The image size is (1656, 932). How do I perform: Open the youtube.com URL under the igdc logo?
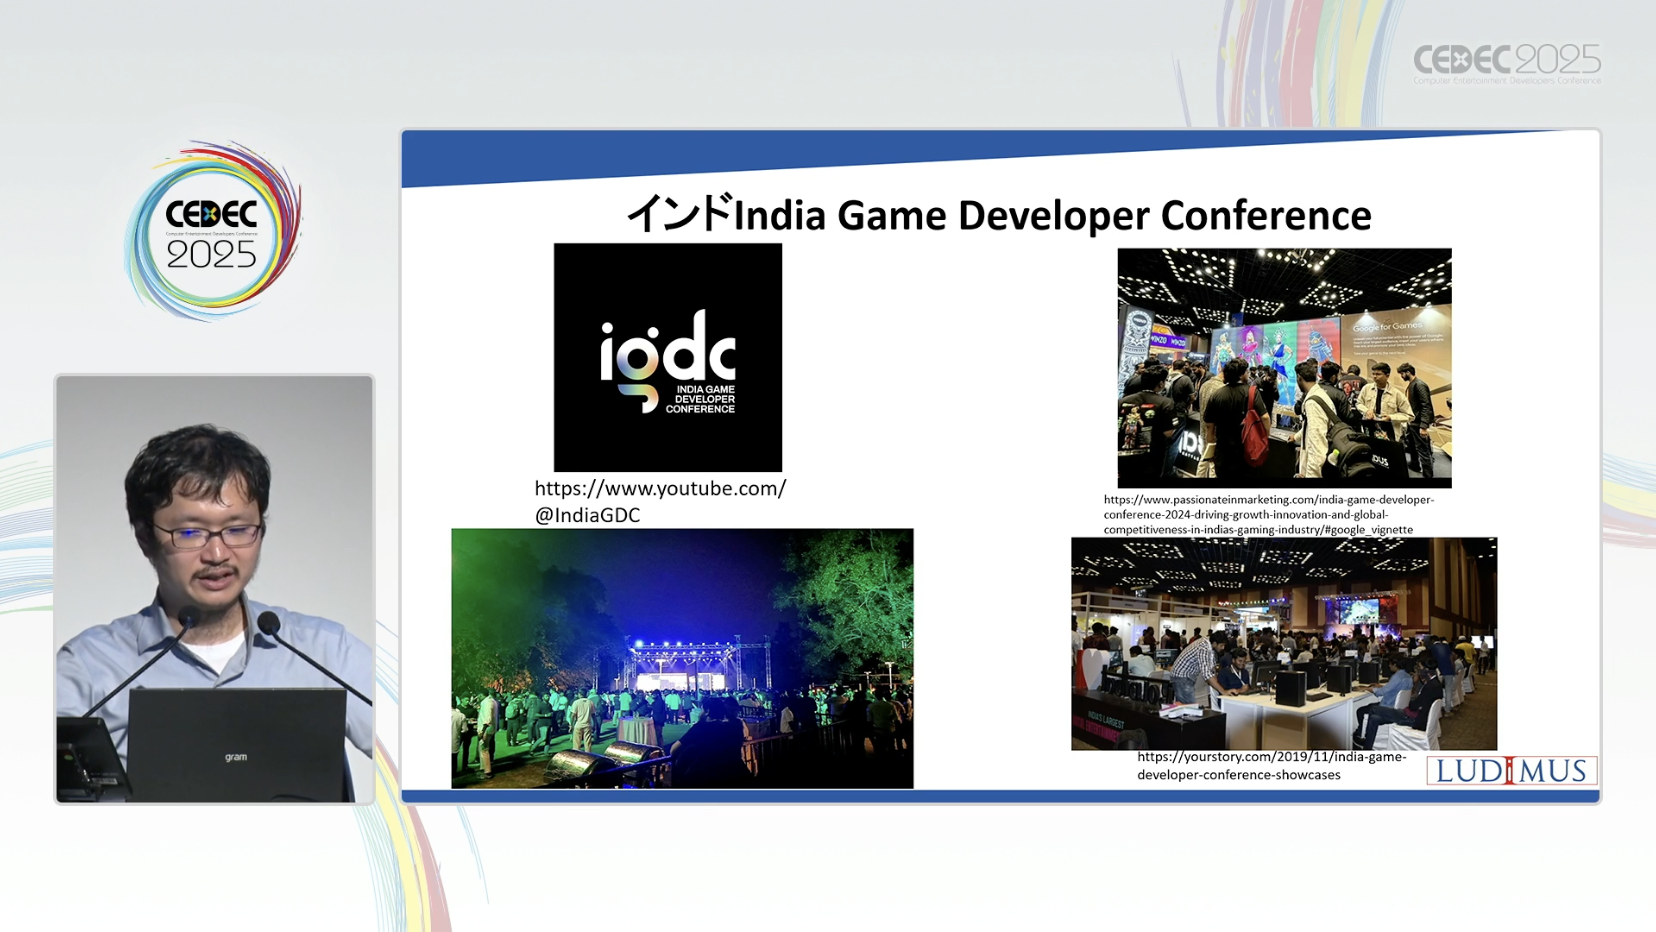(x=660, y=489)
